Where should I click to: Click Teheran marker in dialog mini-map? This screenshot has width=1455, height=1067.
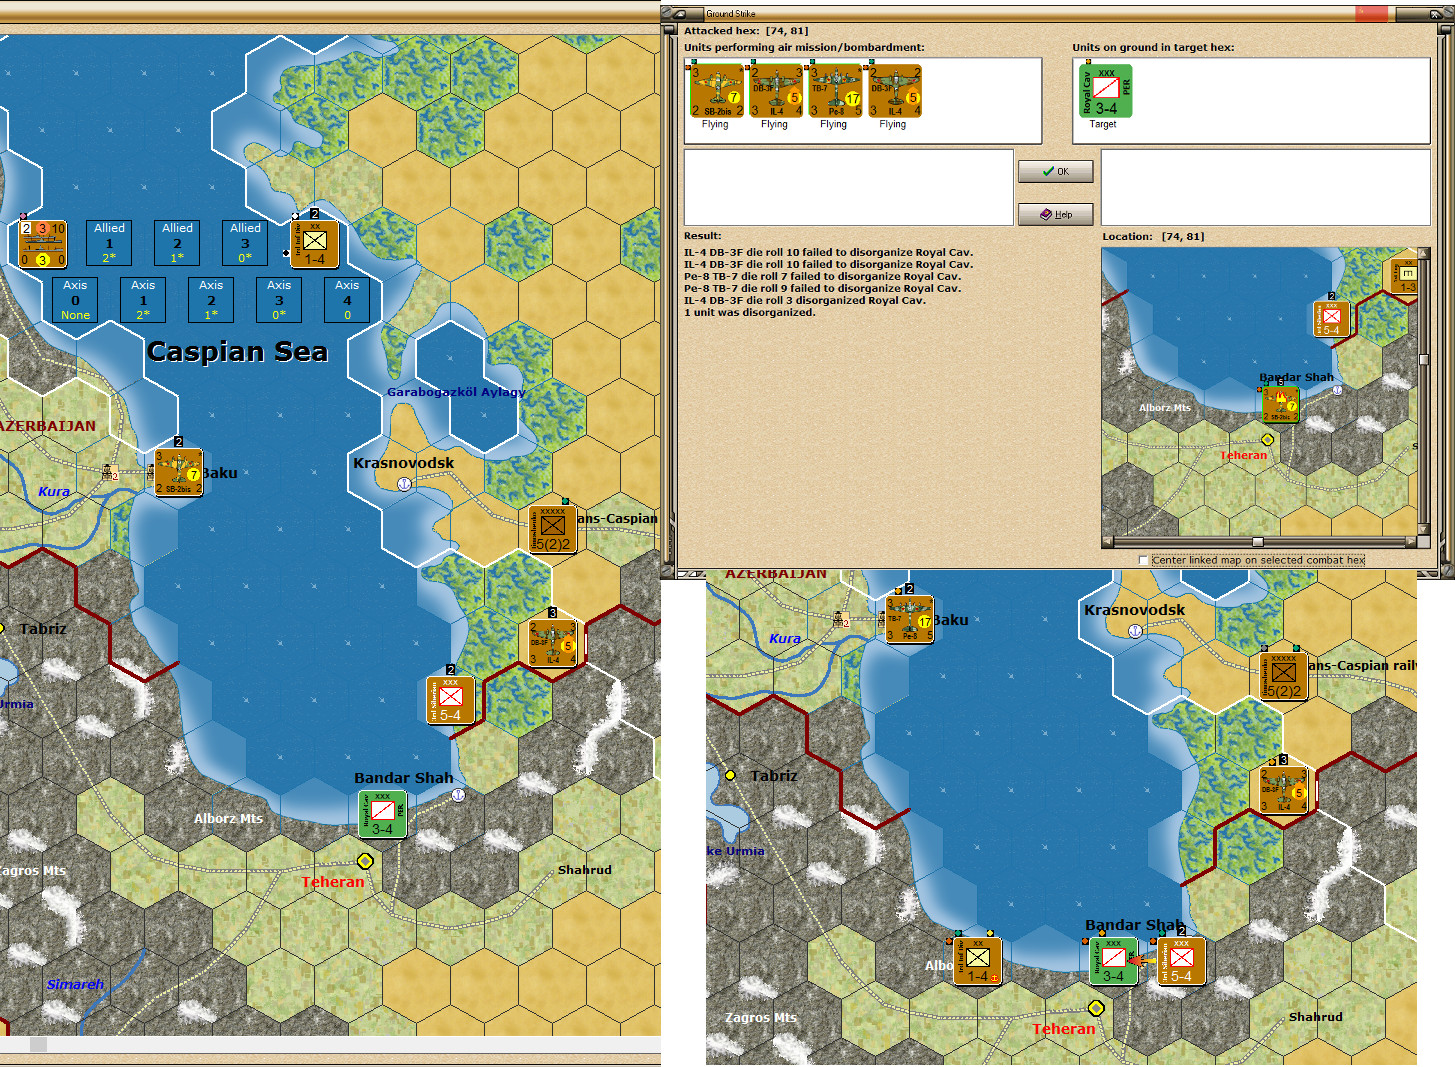tap(1267, 439)
